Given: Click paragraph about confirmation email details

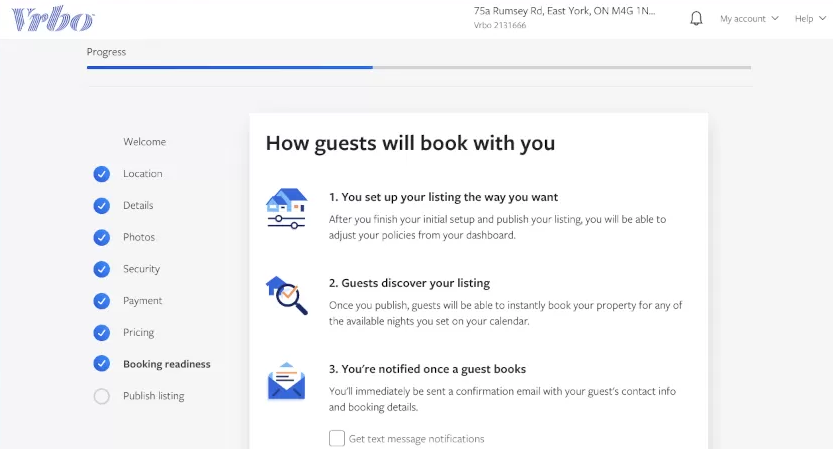Looking at the screenshot, I should [x=502, y=399].
